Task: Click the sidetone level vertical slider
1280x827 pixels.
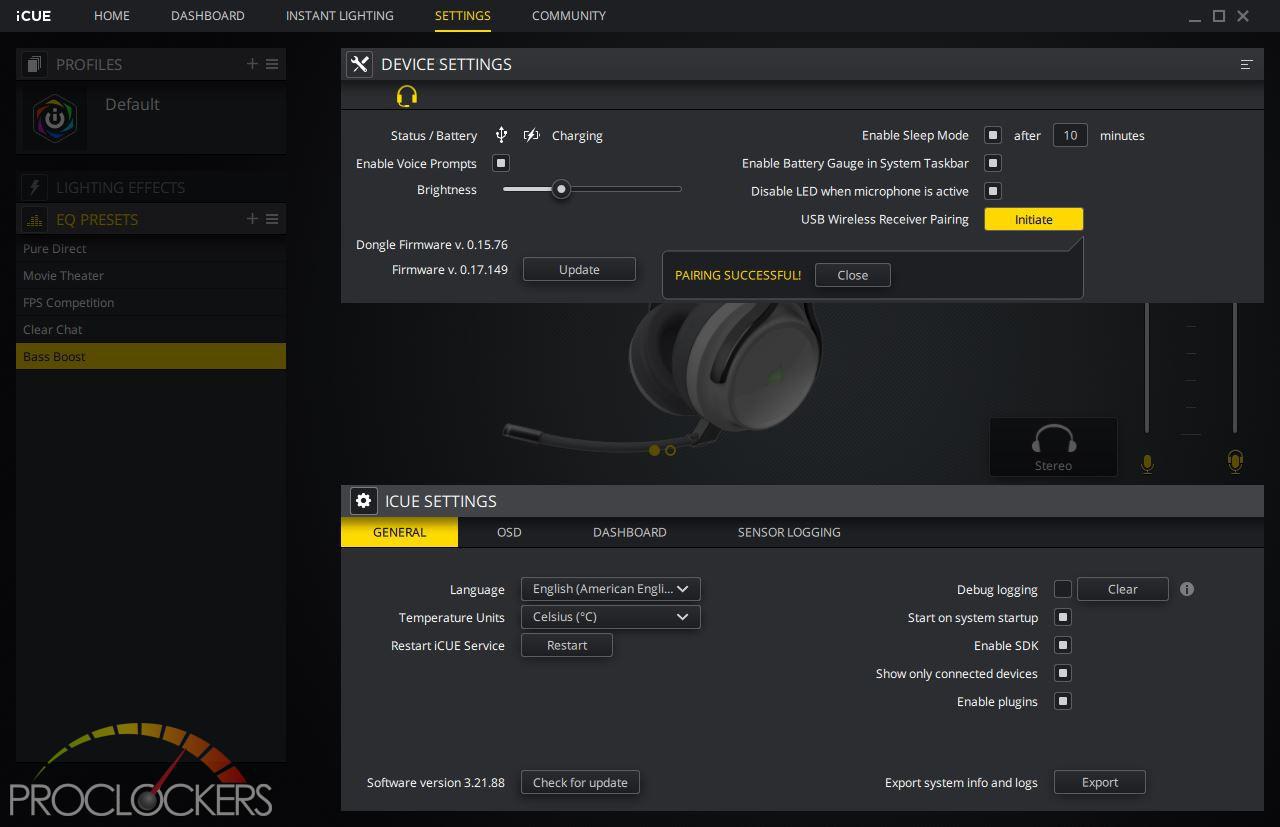Action: pyautogui.click(x=1235, y=368)
